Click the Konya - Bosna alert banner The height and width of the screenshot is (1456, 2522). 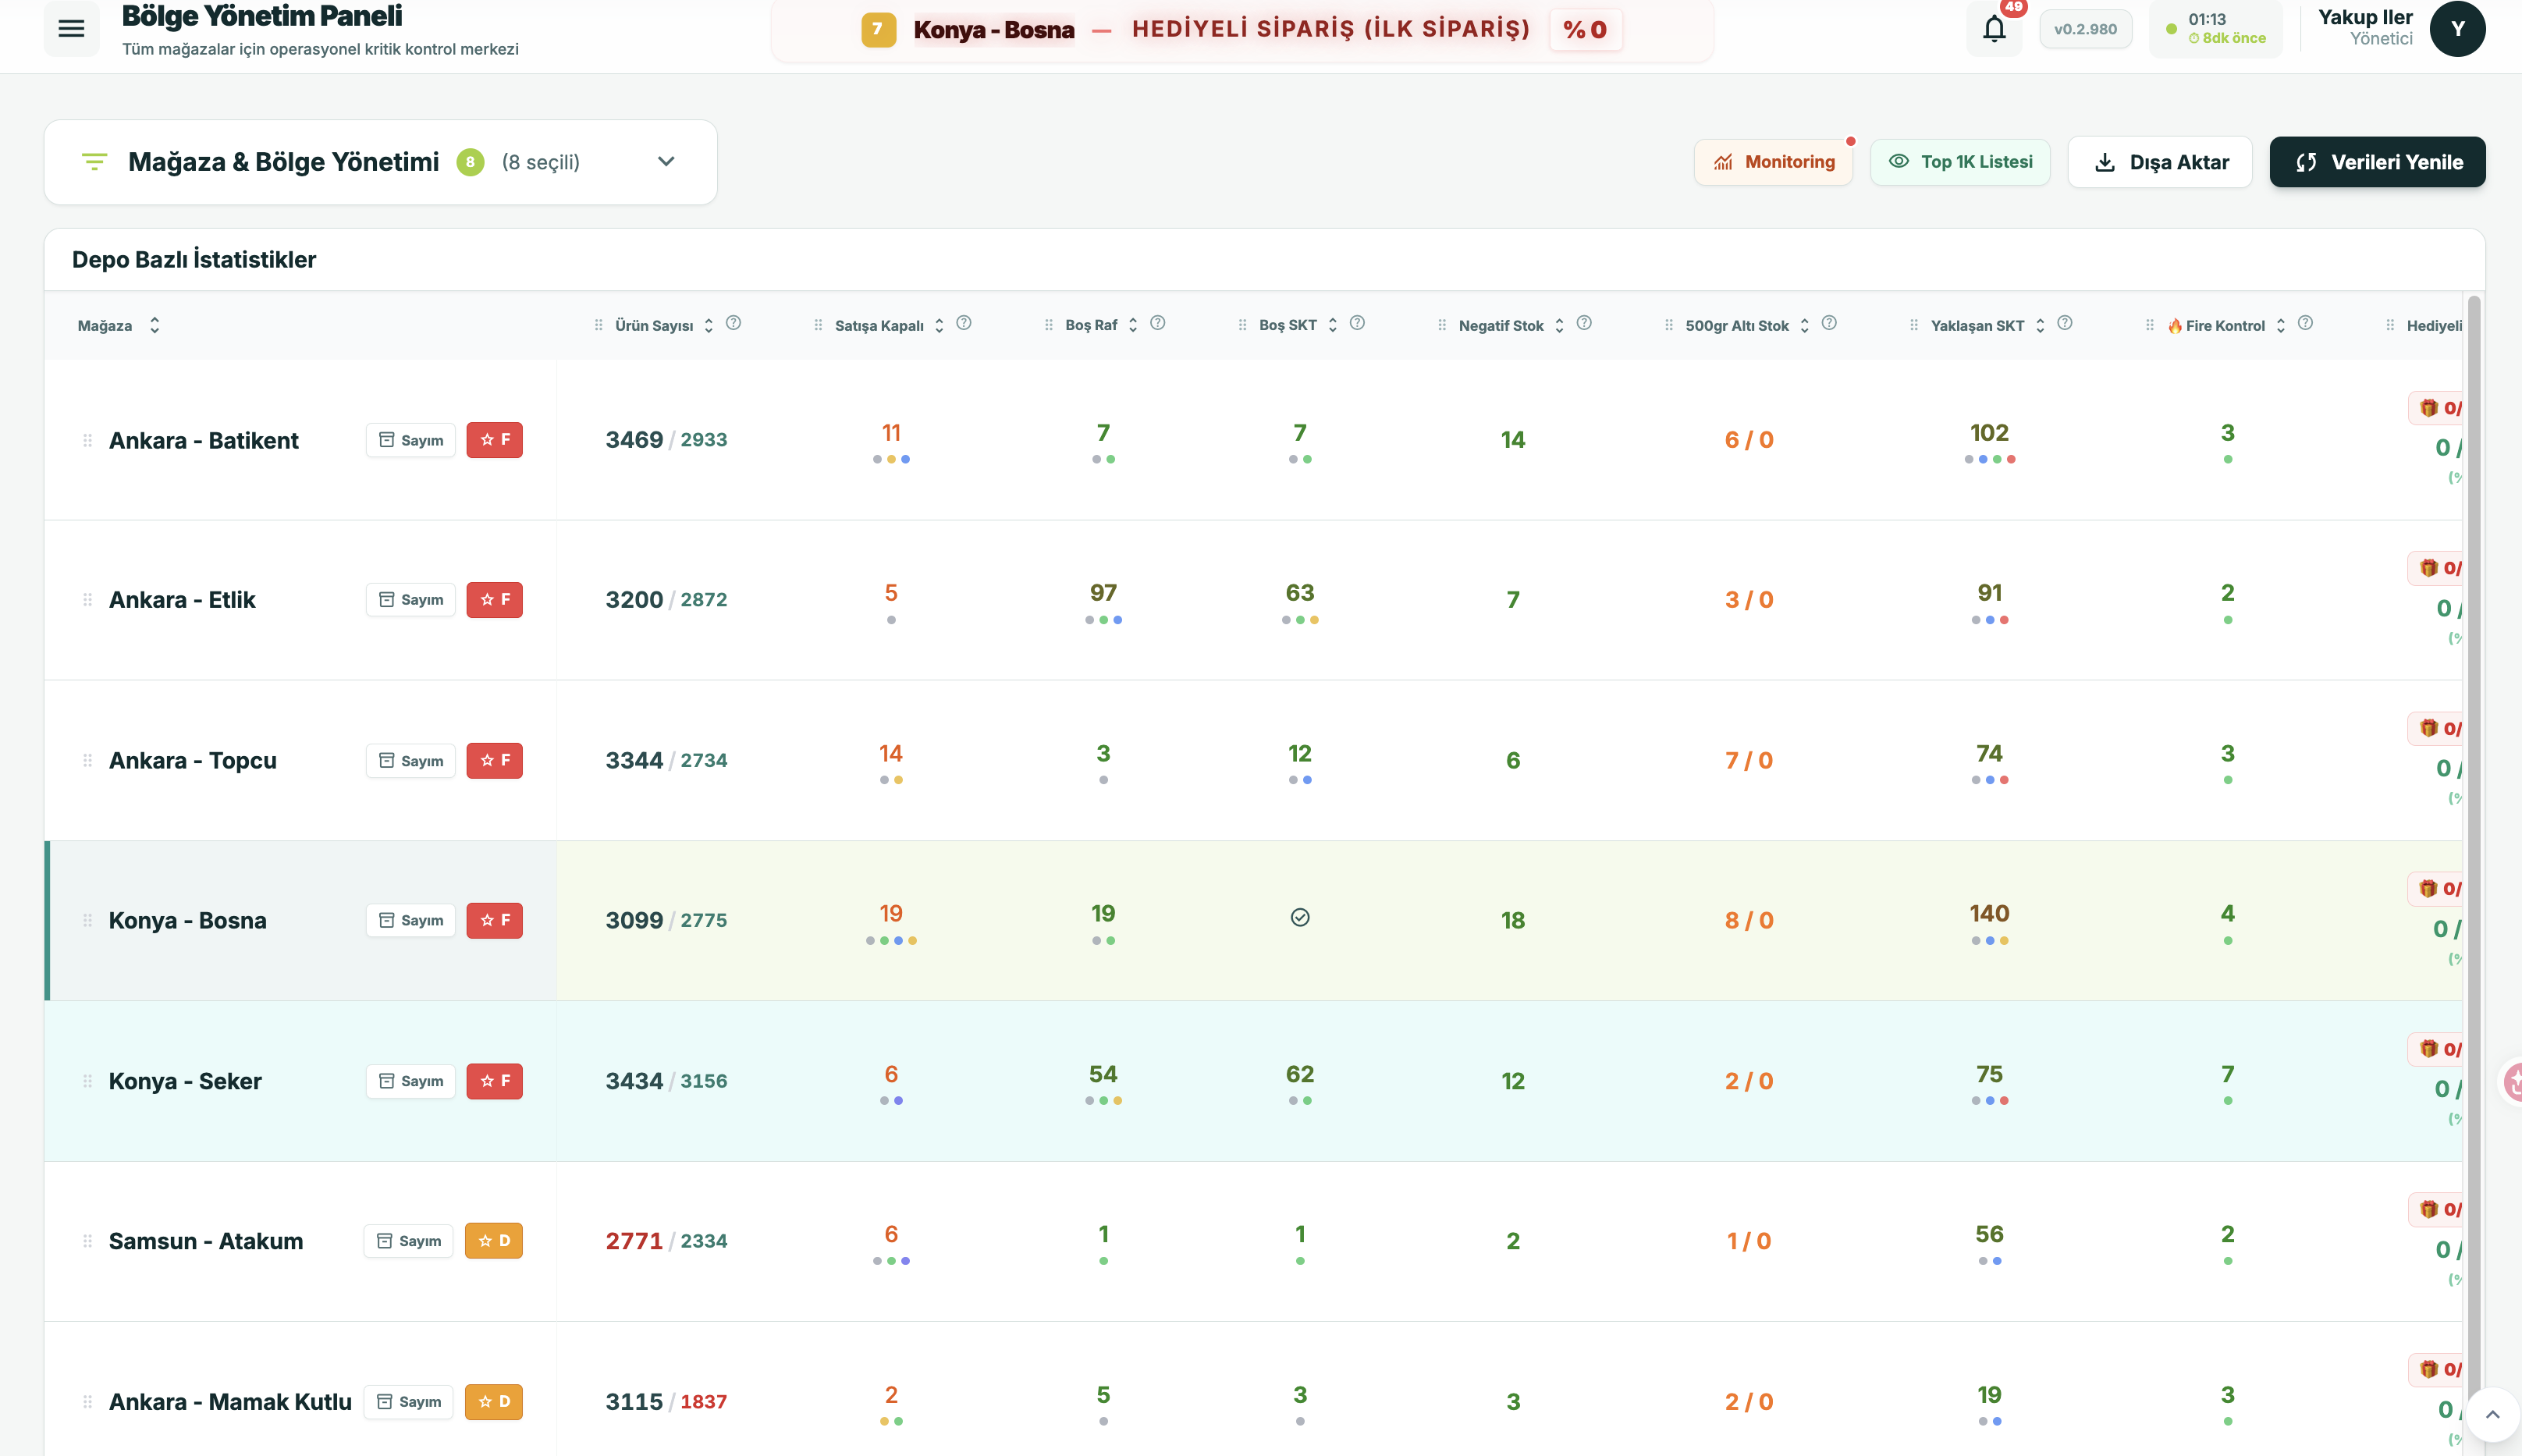pos(1242,30)
